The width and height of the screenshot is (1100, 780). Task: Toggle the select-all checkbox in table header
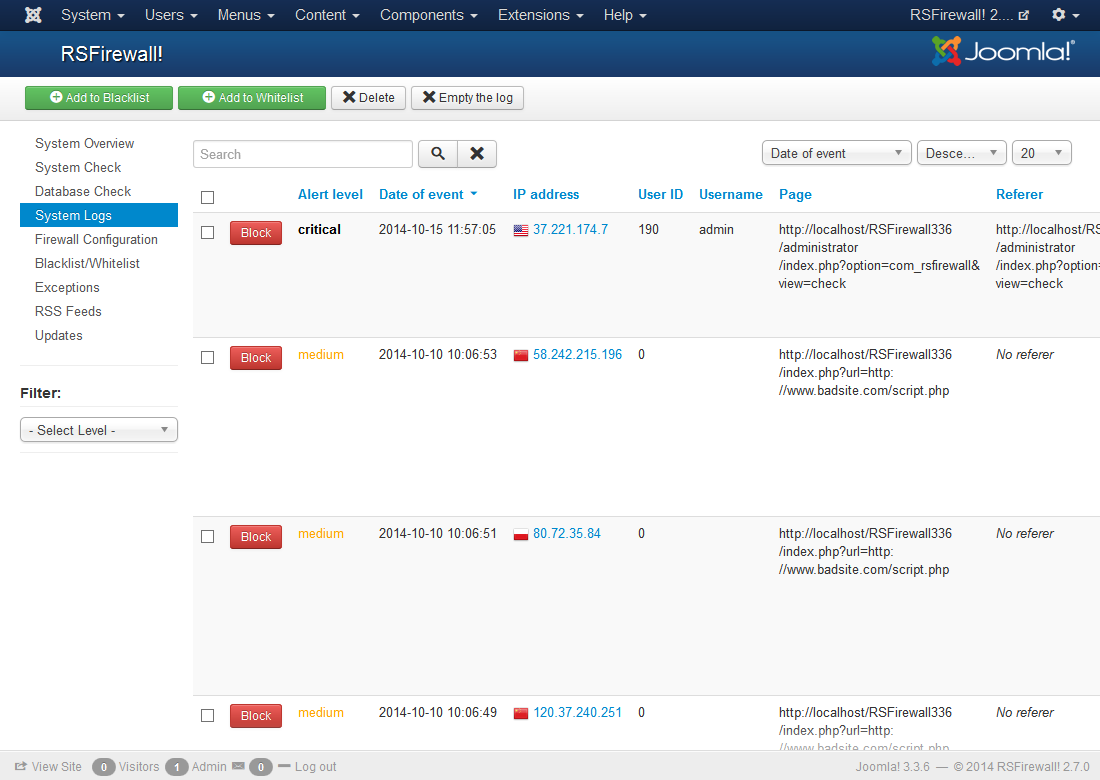[x=208, y=197]
